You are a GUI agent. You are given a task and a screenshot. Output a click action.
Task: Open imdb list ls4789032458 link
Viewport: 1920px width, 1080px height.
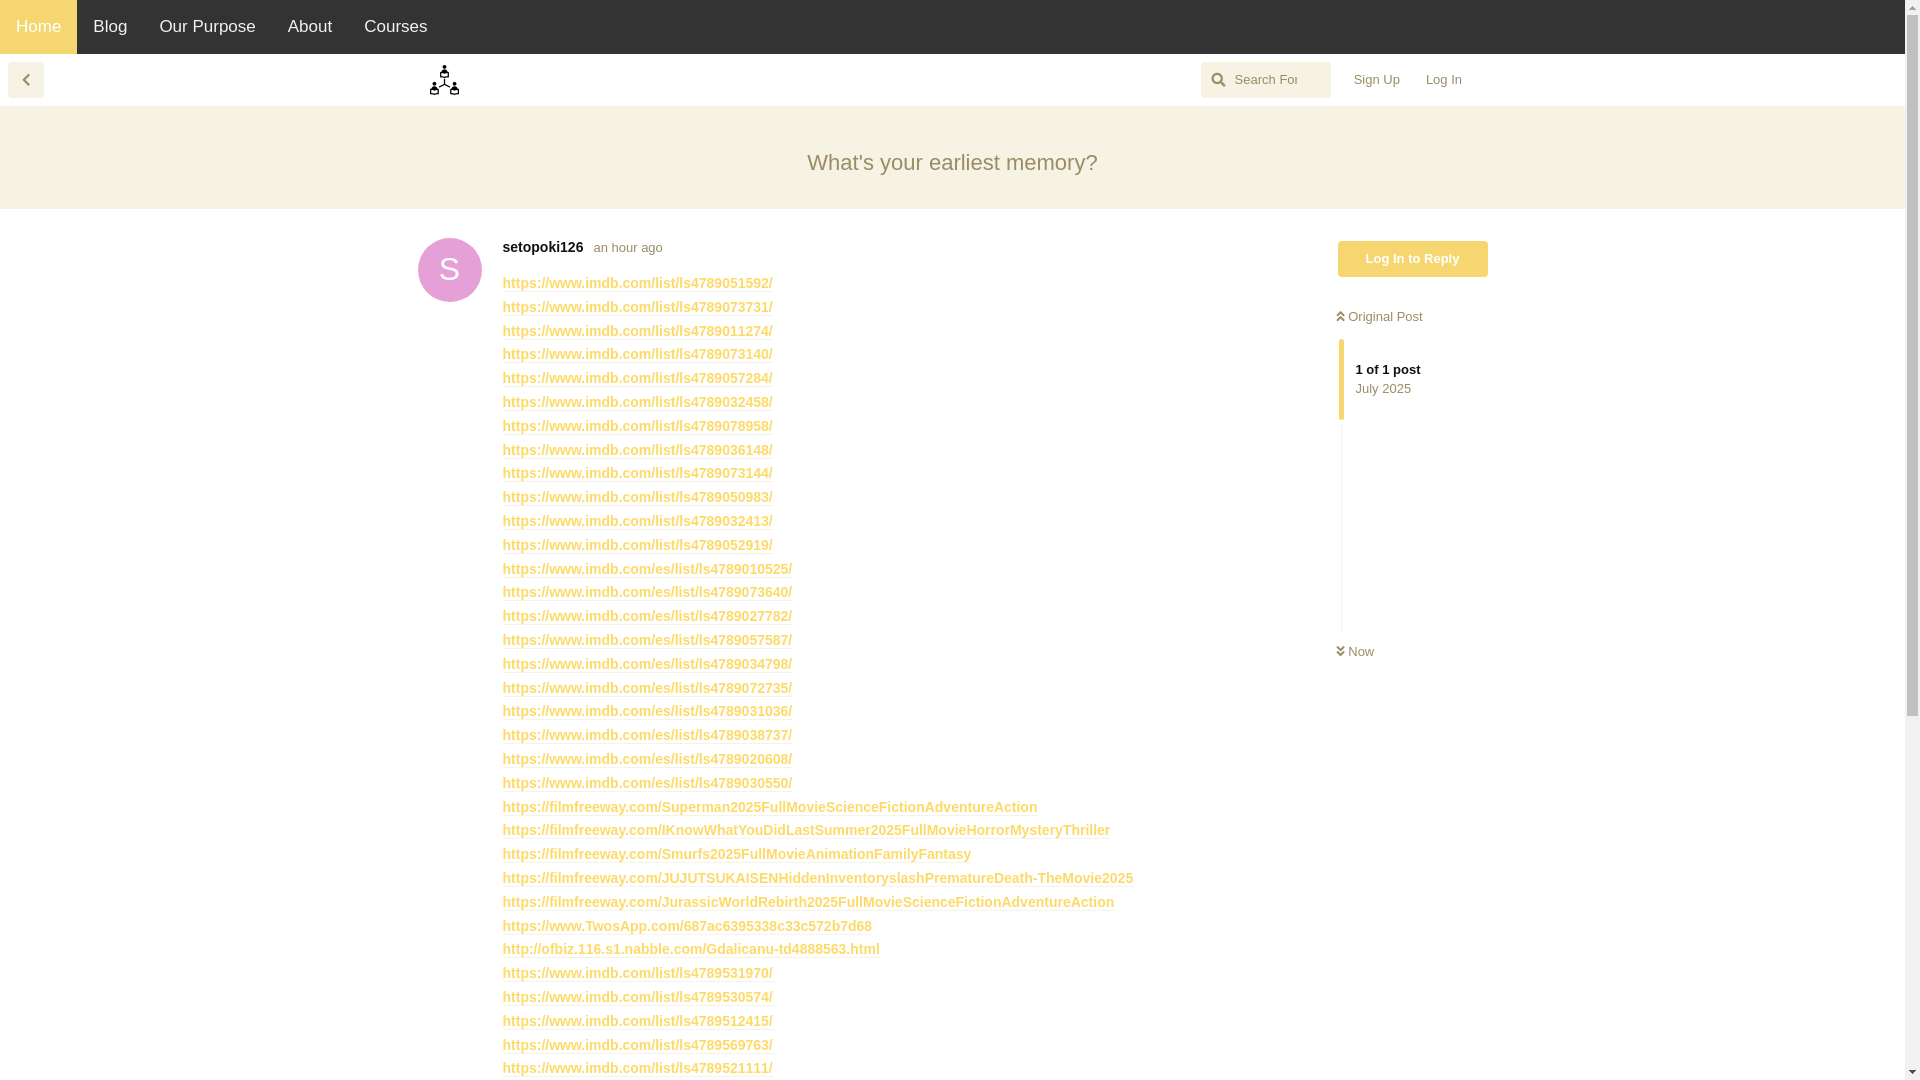tap(637, 403)
